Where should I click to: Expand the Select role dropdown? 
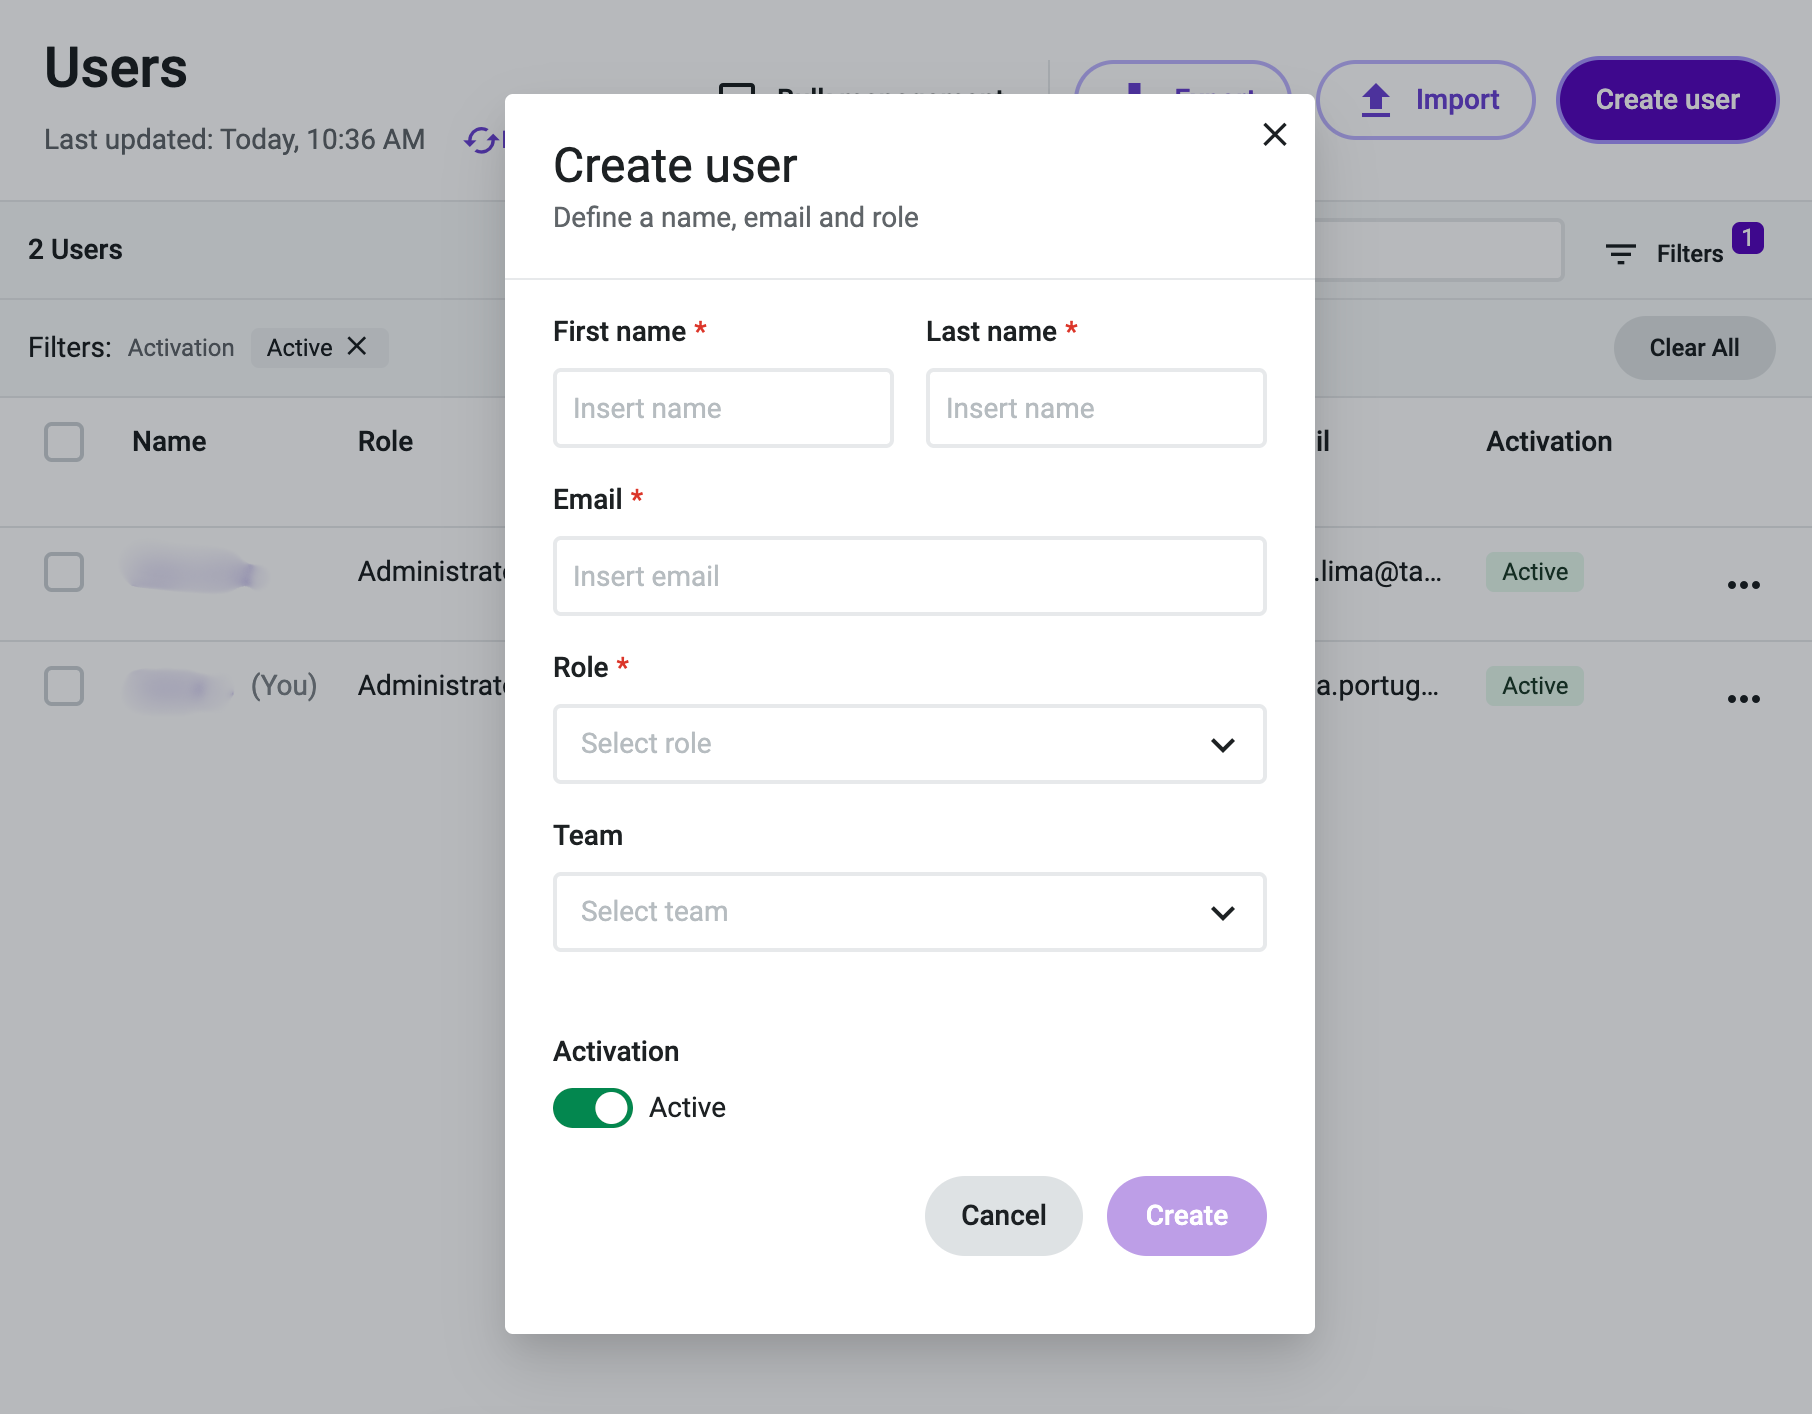[x=909, y=744]
